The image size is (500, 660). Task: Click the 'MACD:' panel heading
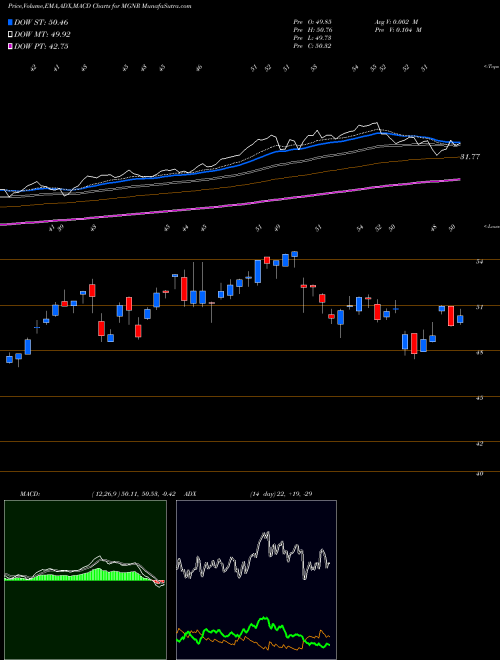point(29,494)
